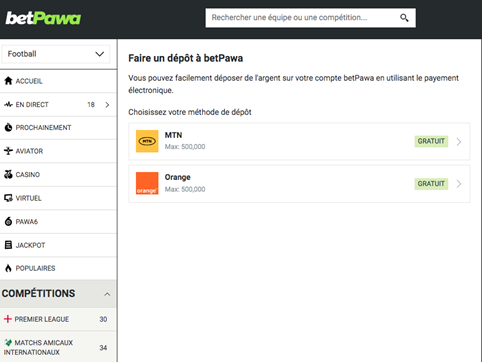
Task: Open the VIRTUEL section
Action: click(x=58, y=198)
